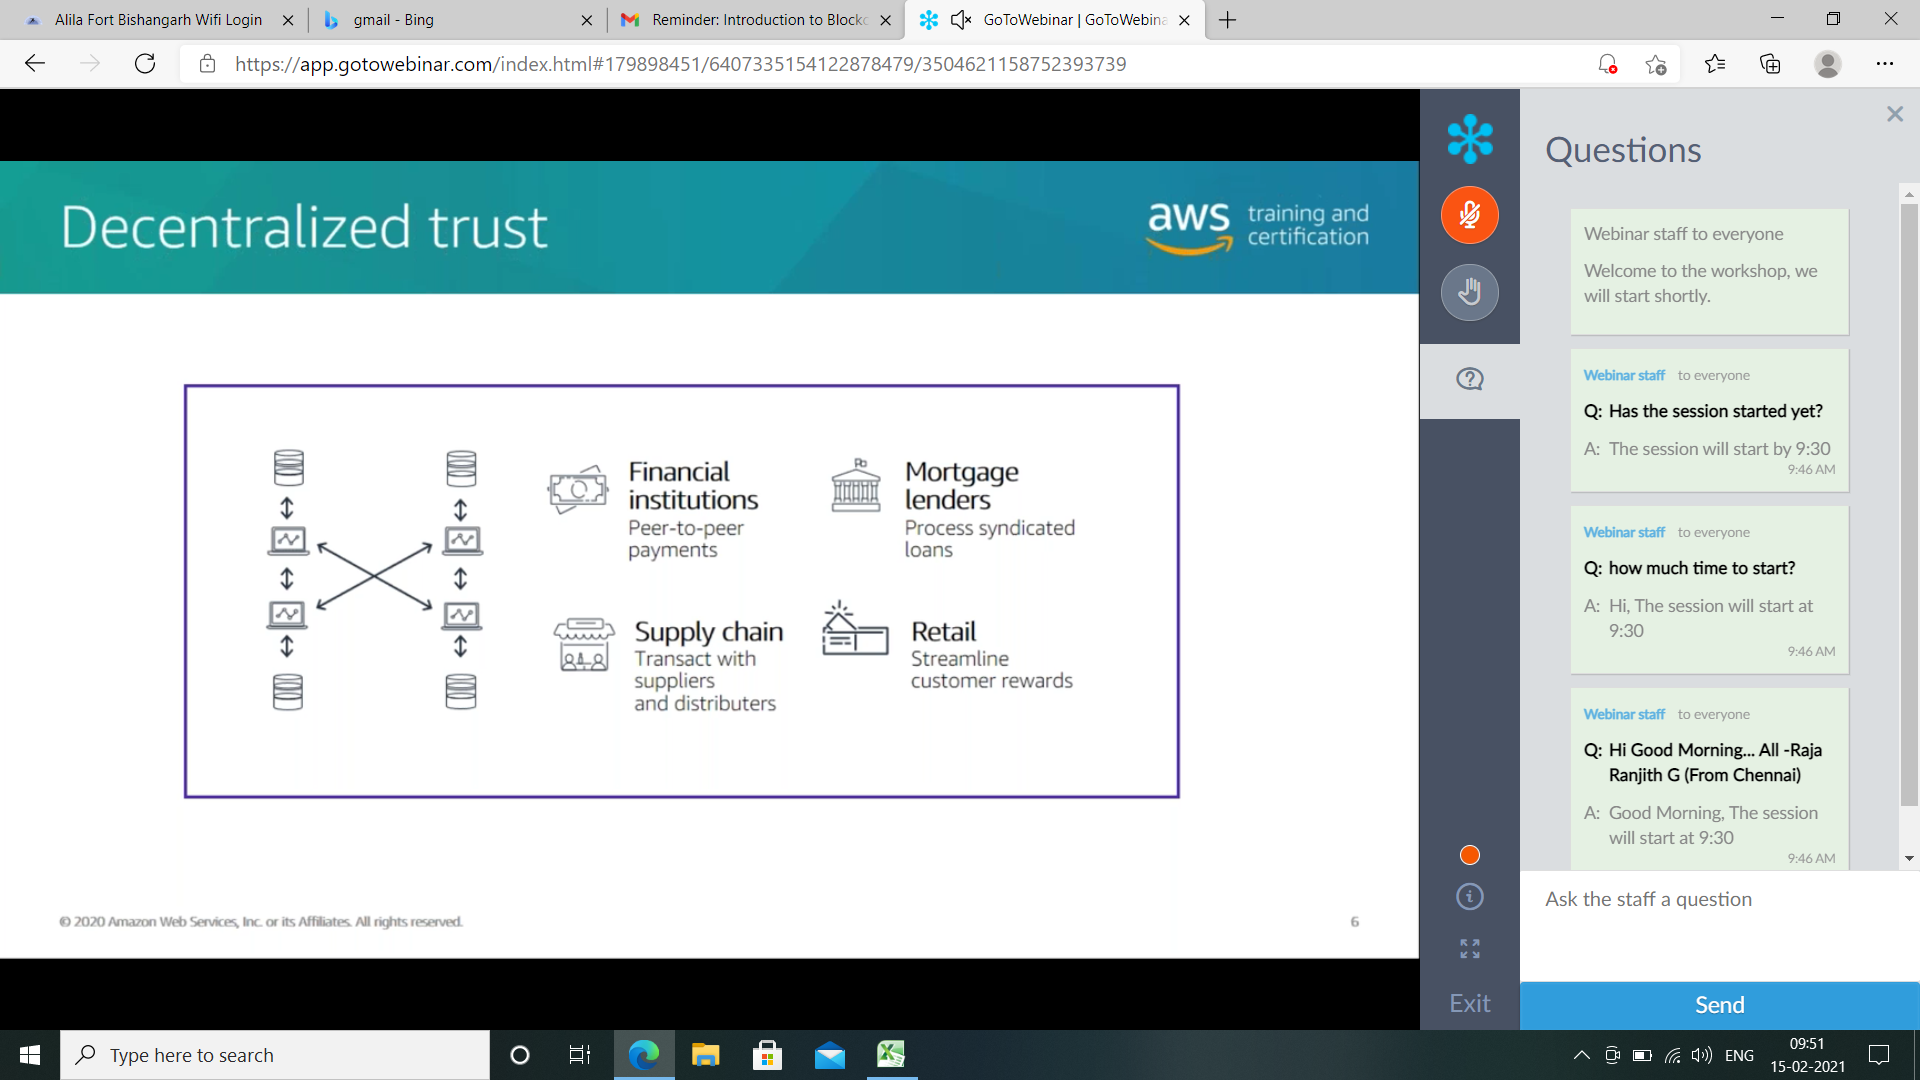This screenshot has height=1080, width=1920.
Task: Click Exit to leave the webinar
Action: pyautogui.click(x=1469, y=1003)
